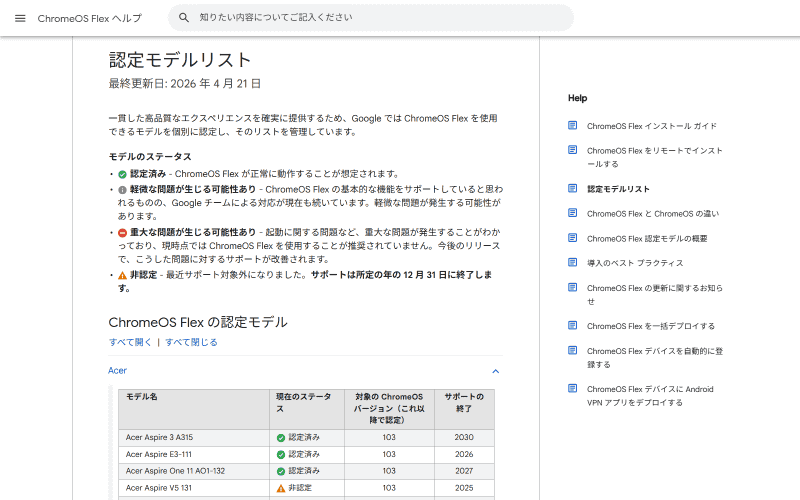
Task: Open ChromeOS Flex をリモートでインストールする link
Action: 655,157
